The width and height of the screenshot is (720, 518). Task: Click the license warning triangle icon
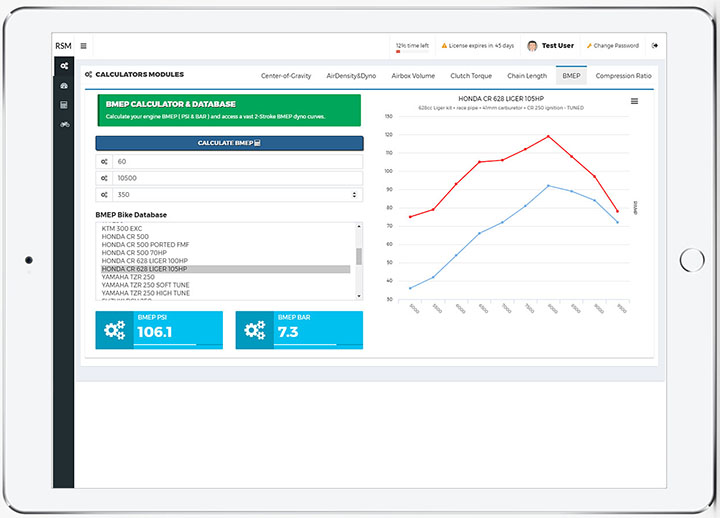tap(444, 46)
